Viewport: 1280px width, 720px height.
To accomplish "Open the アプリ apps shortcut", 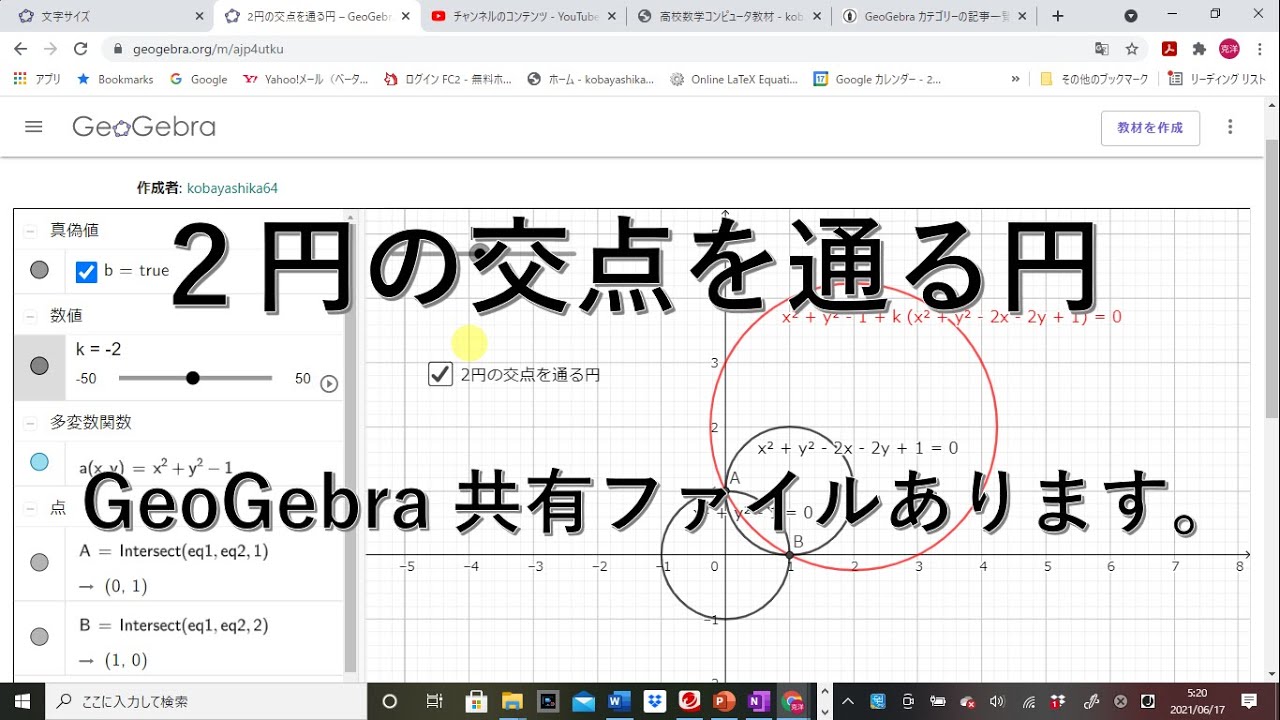I will coord(37,79).
